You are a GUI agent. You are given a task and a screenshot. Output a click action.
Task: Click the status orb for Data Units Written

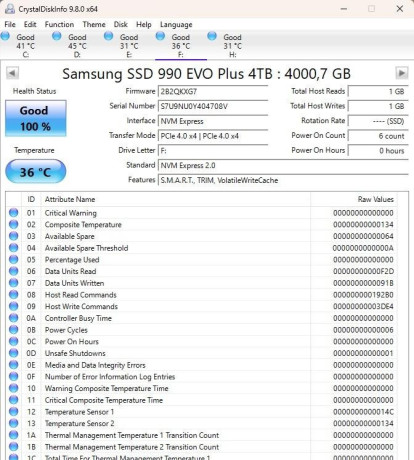pyautogui.click(x=14, y=283)
